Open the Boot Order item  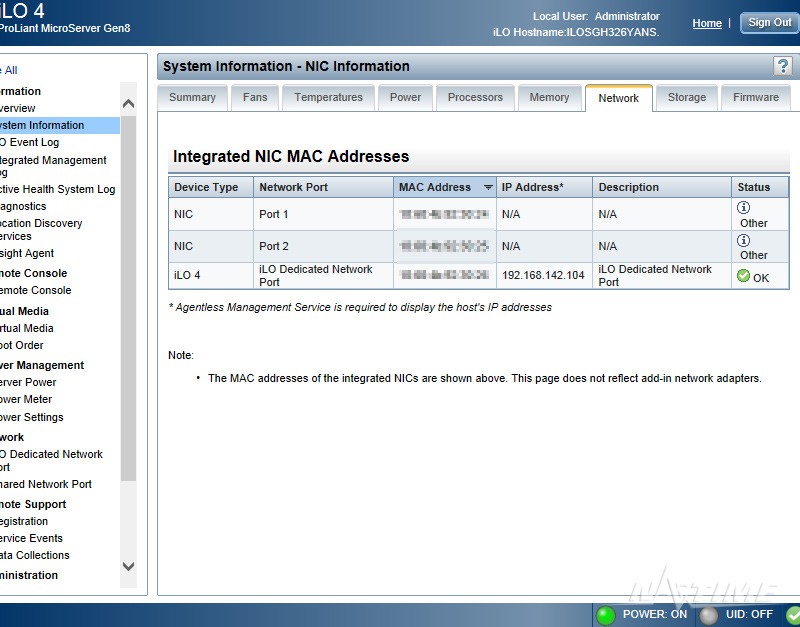pyautogui.click(x=22, y=345)
